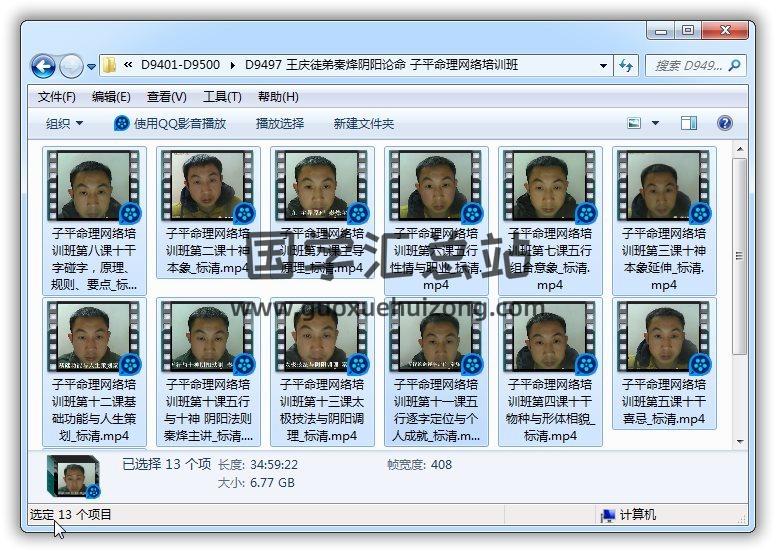Click the refresh button beside address bar

(x=627, y=66)
